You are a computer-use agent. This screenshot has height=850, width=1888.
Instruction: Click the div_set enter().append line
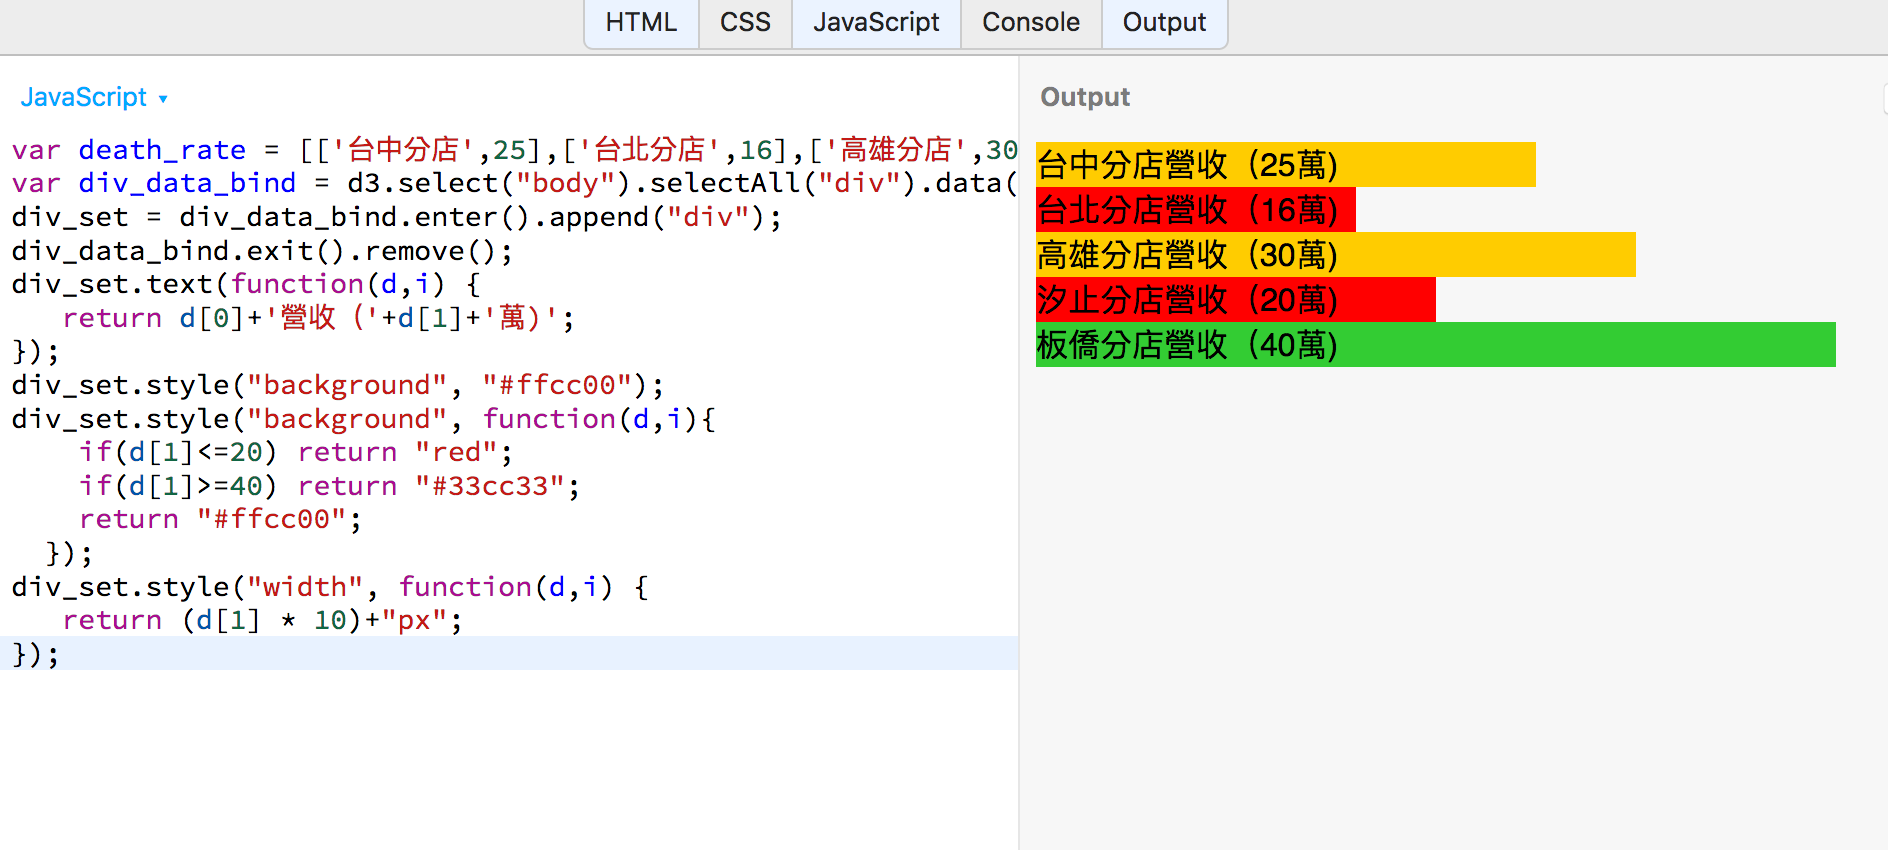point(397,217)
